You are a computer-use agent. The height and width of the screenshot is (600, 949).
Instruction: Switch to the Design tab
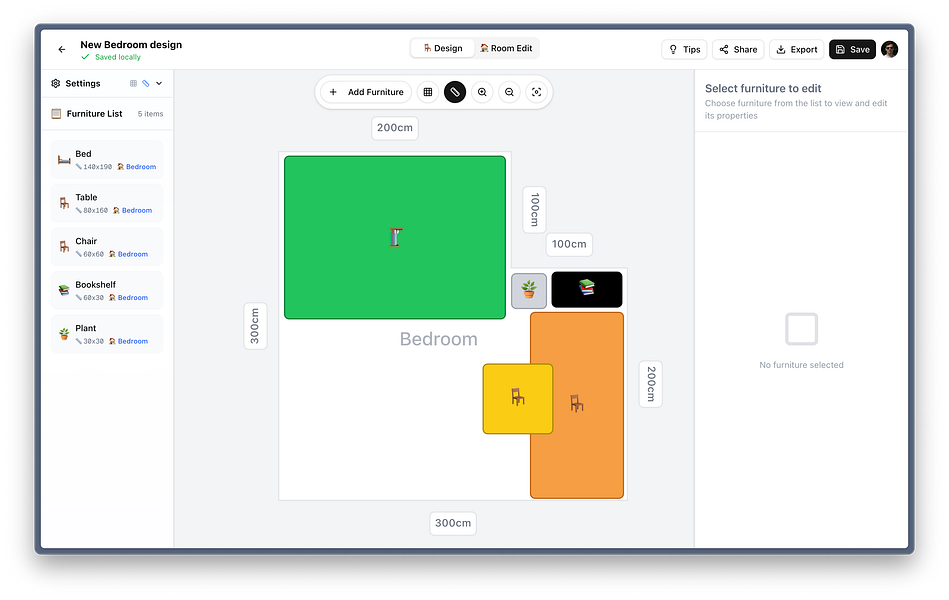442,48
